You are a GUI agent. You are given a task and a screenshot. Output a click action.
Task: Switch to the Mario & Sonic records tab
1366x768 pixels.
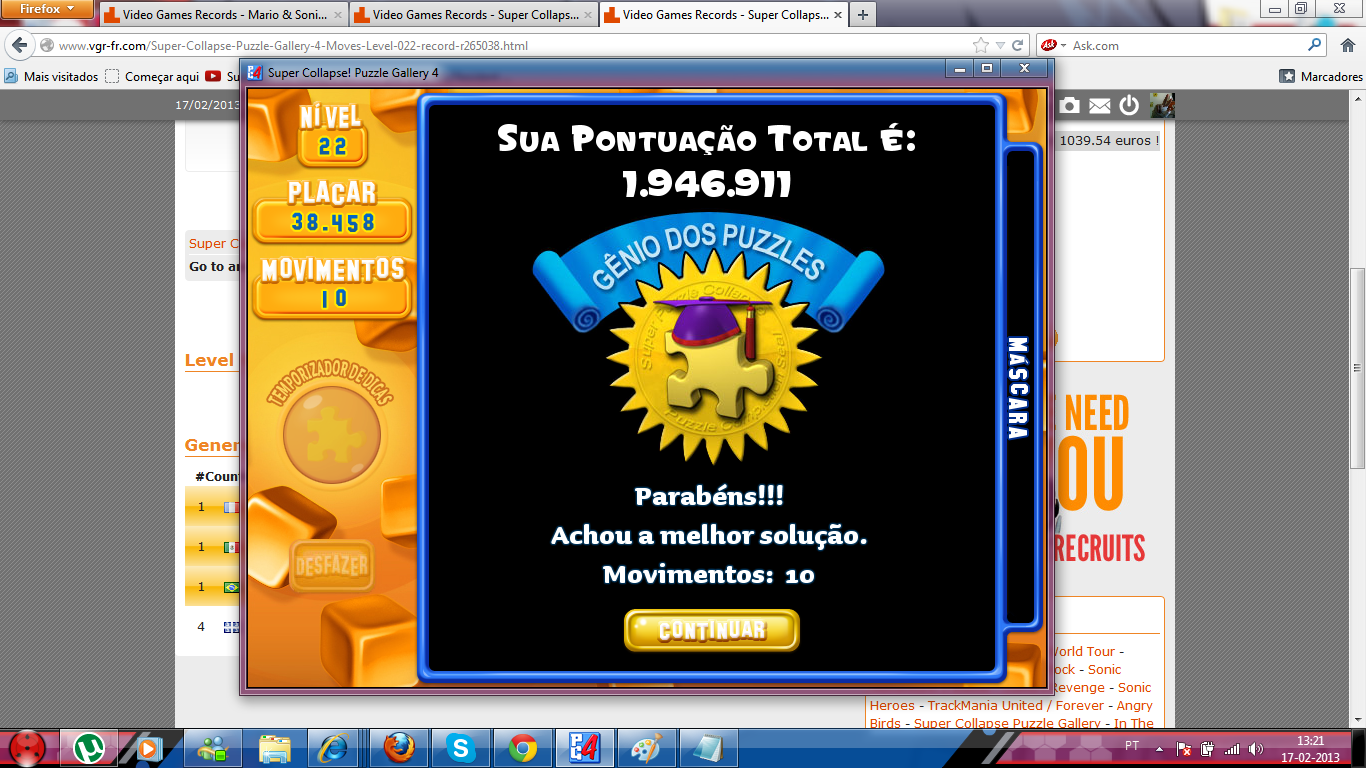tap(220, 15)
